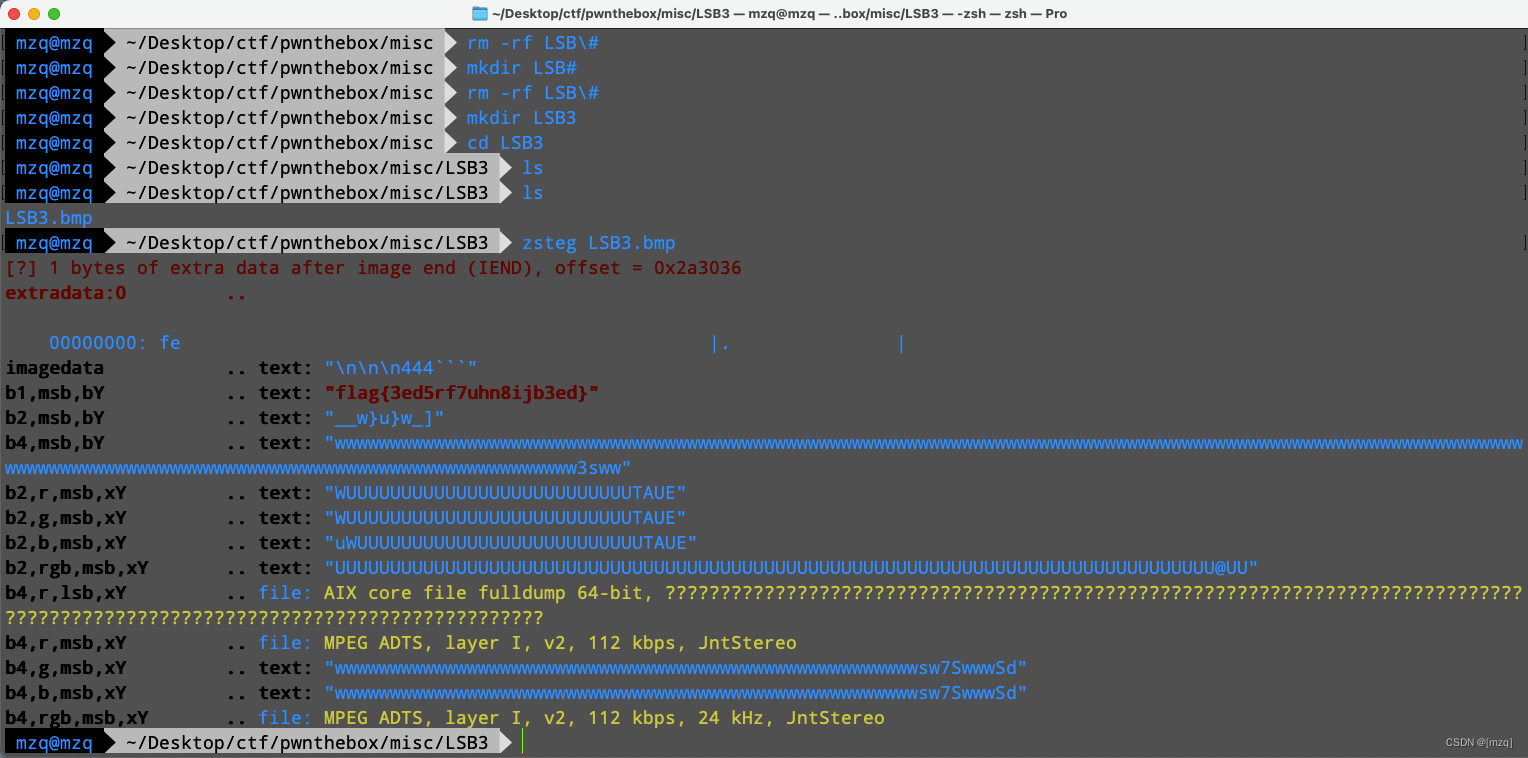Viewport: 1528px width, 758px height.
Task: Click the 'extradata:0' line label
Action: 66,293
